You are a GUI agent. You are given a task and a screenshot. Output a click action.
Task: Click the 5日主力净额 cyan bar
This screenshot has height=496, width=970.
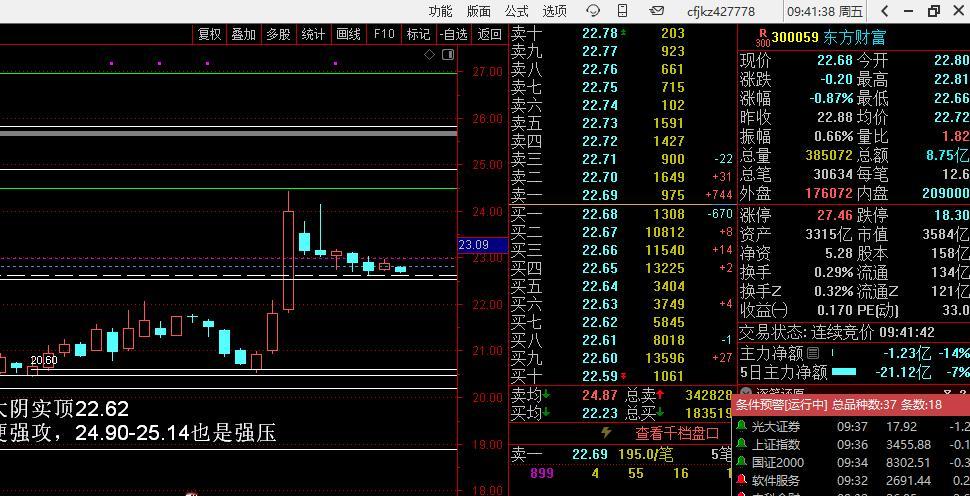(844, 372)
